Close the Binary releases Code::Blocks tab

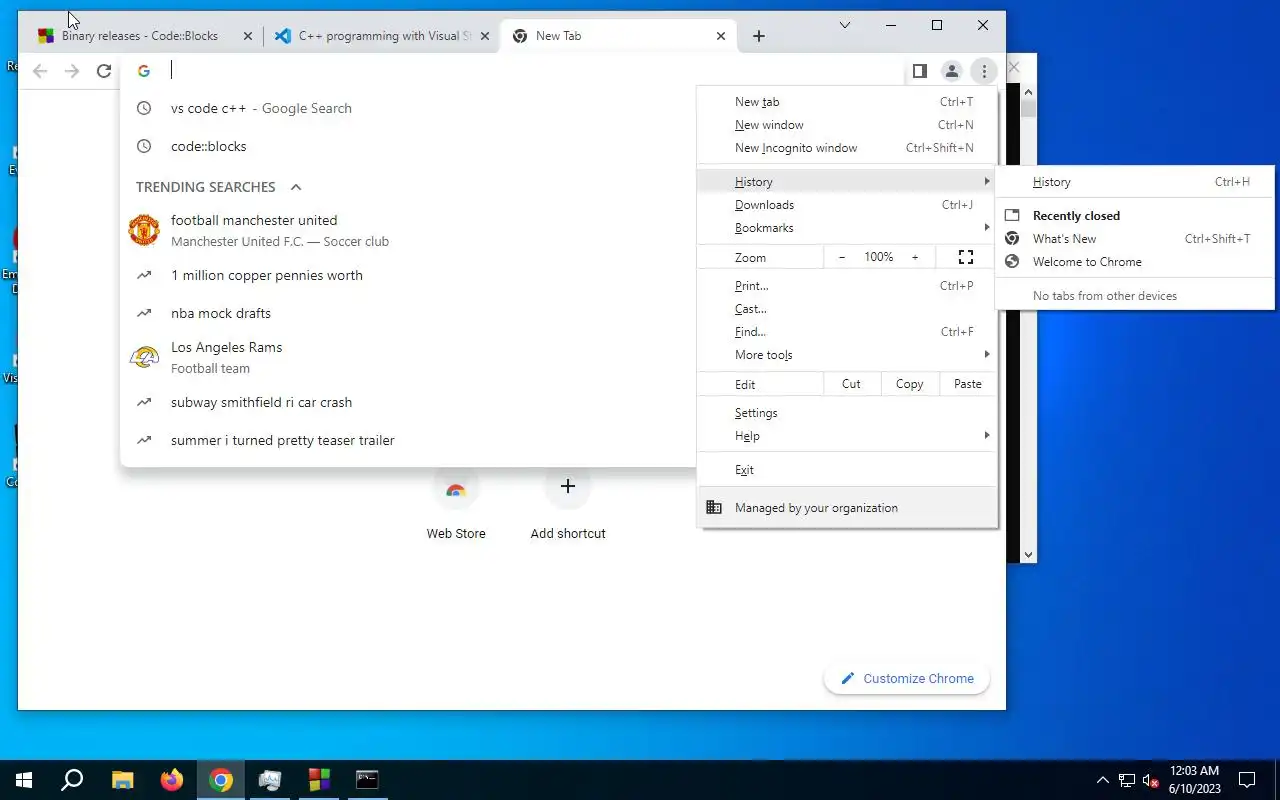click(x=248, y=36)
